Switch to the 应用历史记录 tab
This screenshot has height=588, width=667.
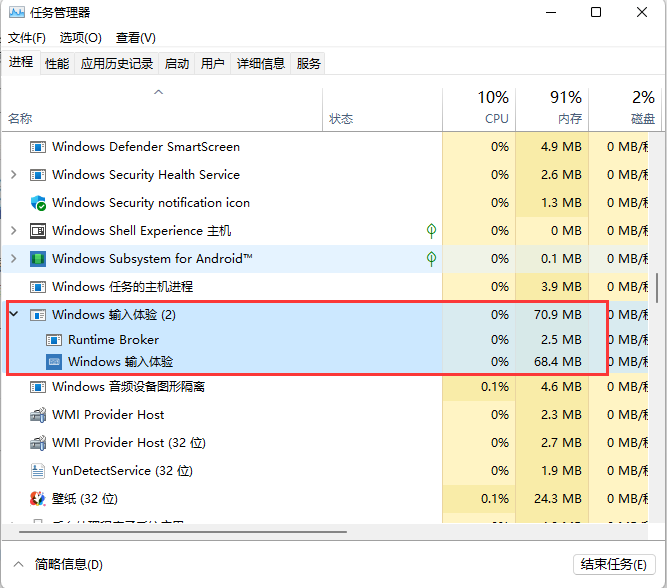[117, 64]
